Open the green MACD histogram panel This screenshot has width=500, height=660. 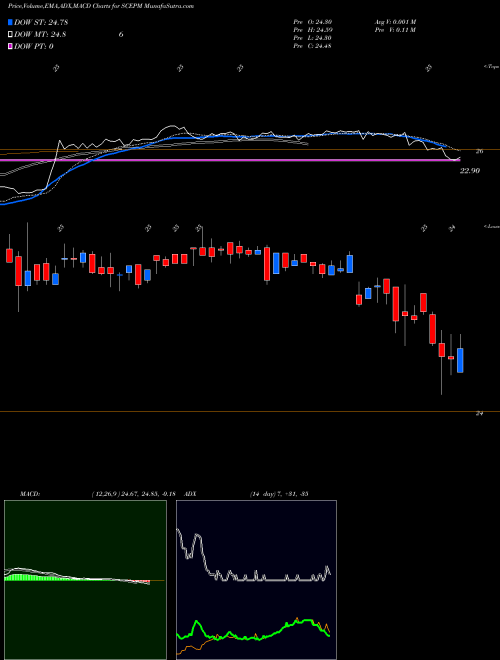click(85, 580)
